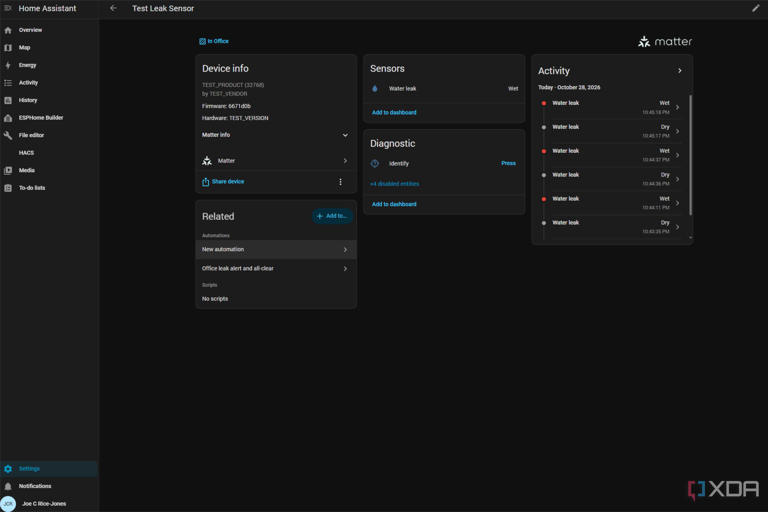The height and width of the screenshot is (512, 768).
Task: Open Media in the sidebar
Action: pyautogui.click(x=49, y=171)
